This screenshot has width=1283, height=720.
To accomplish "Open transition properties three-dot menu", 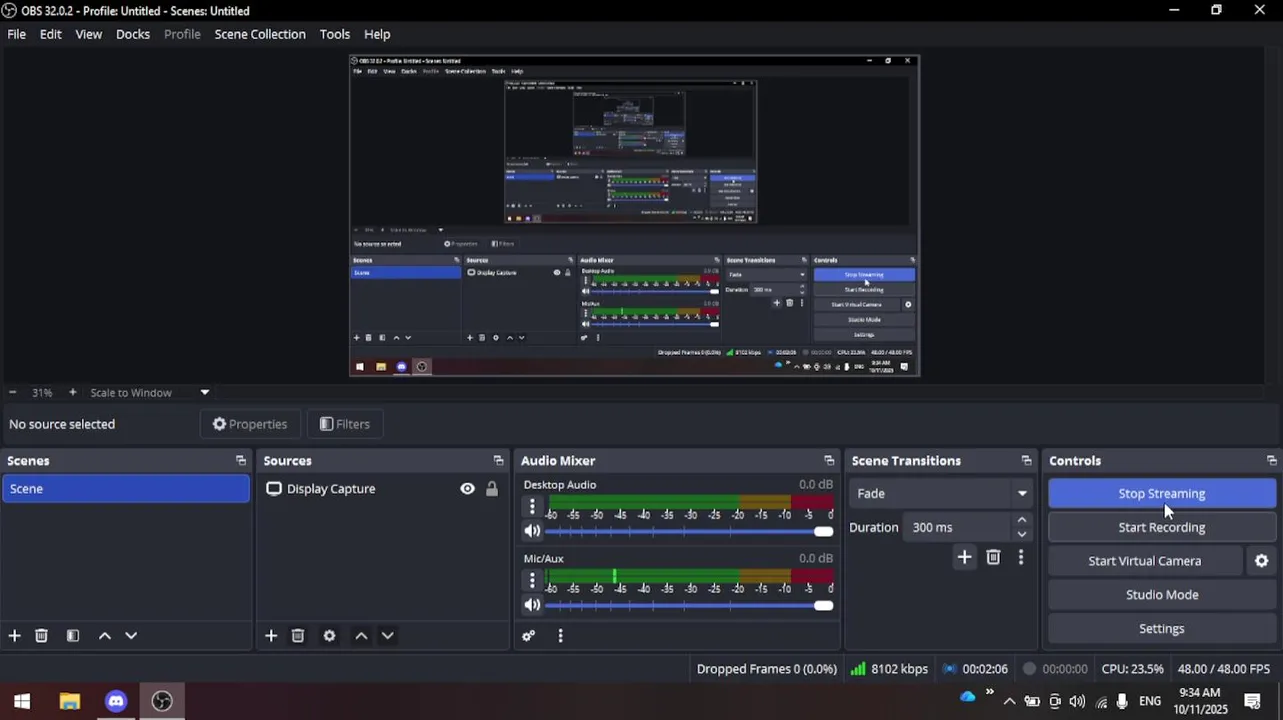I will tap(1021, 558).
